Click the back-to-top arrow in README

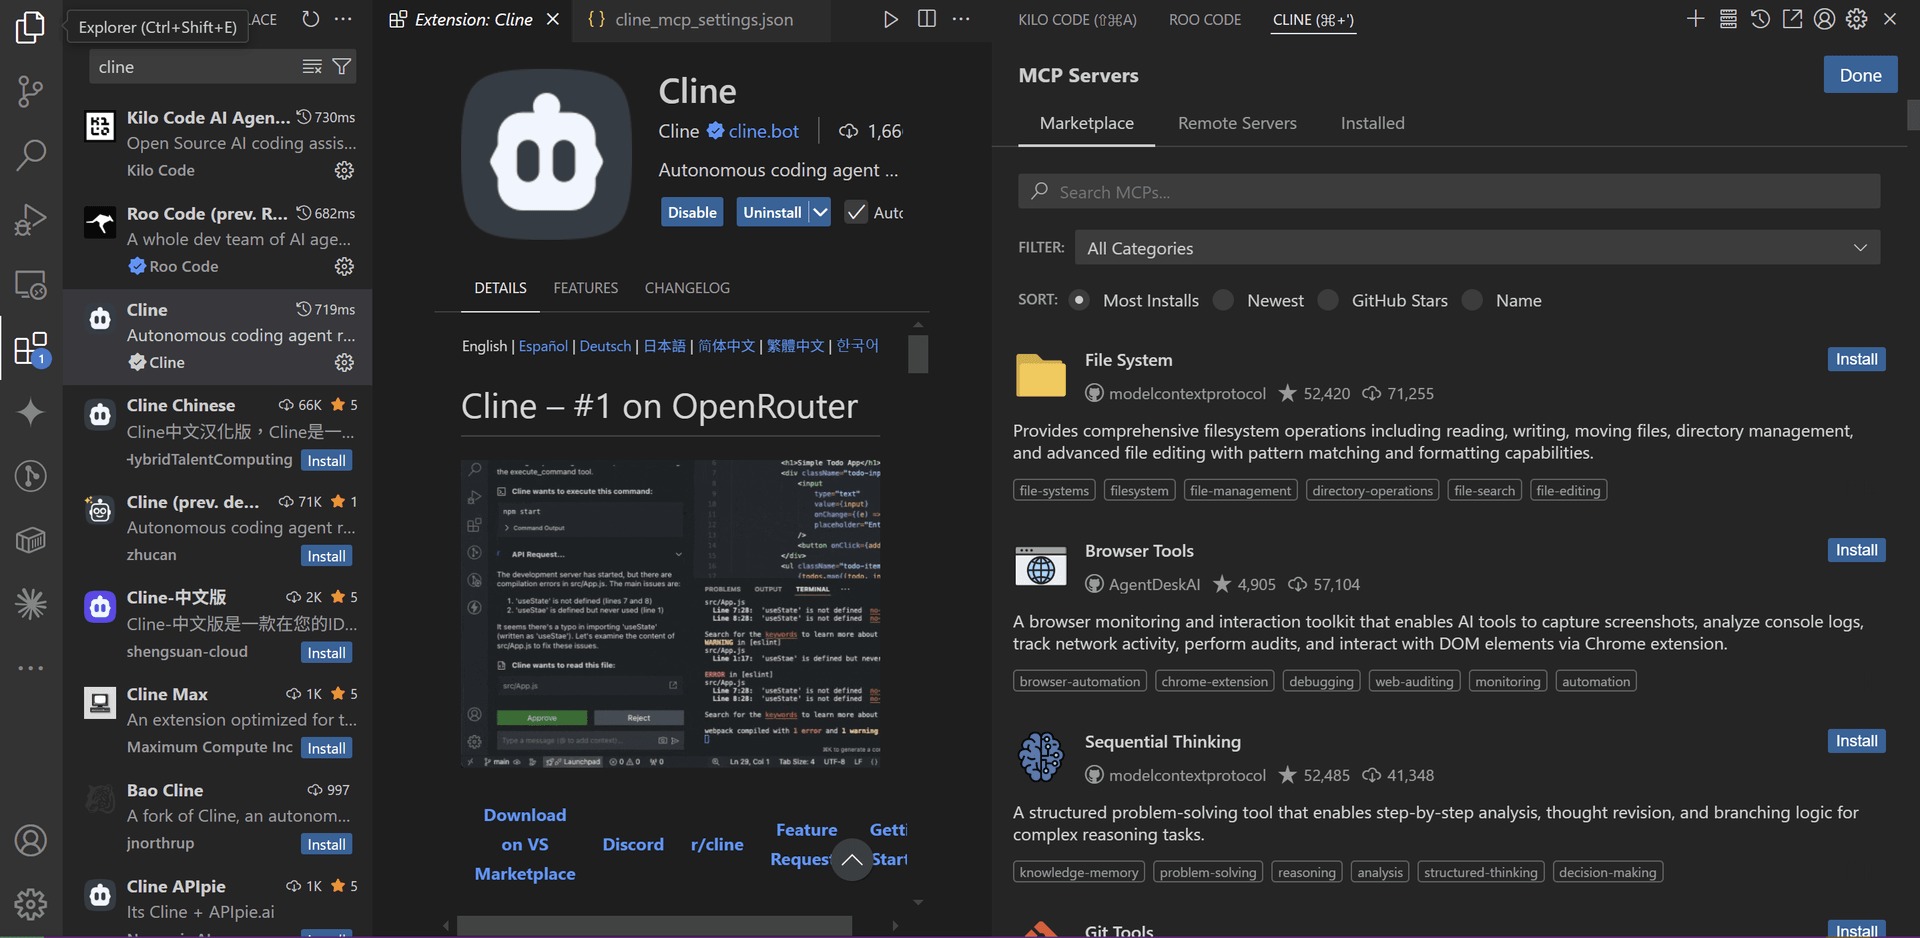pos(851,860)
